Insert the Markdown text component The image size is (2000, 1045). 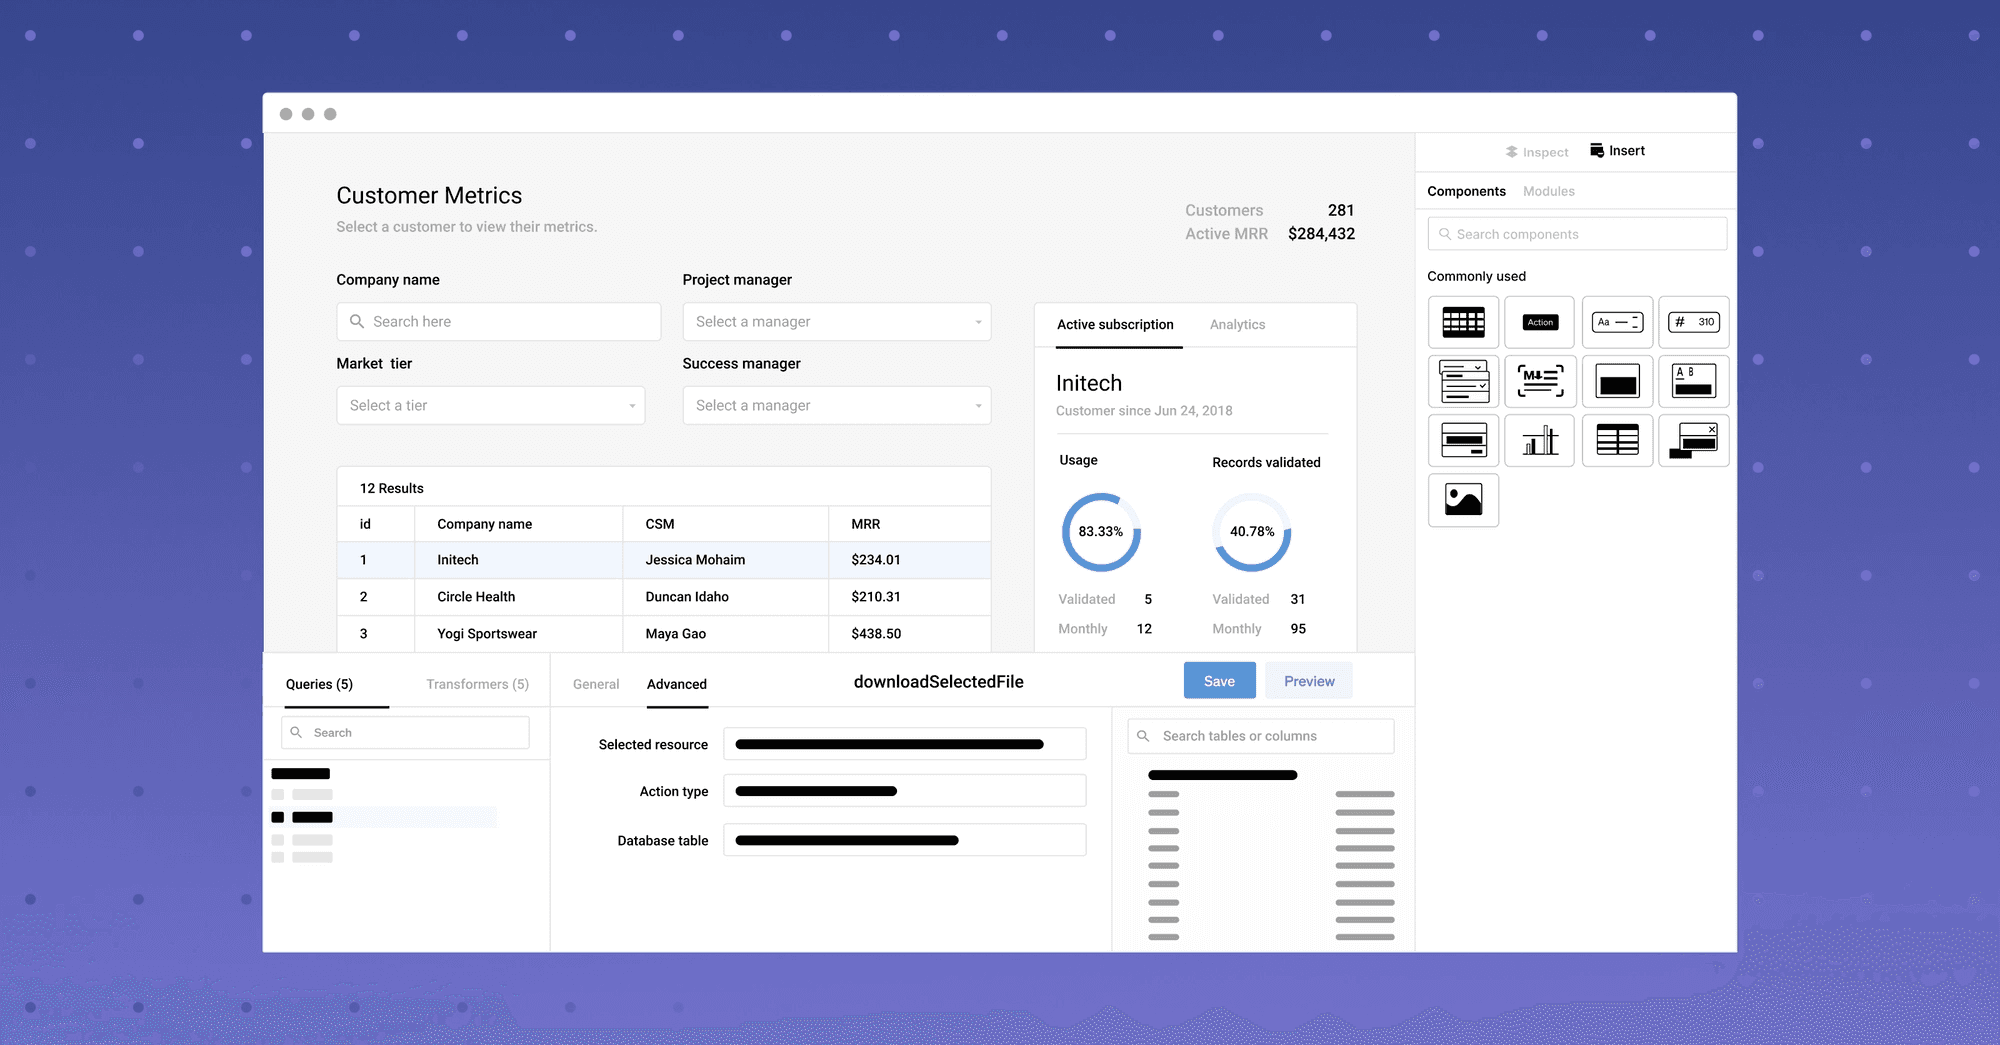pyautogui.click(x=1539, y=381)
